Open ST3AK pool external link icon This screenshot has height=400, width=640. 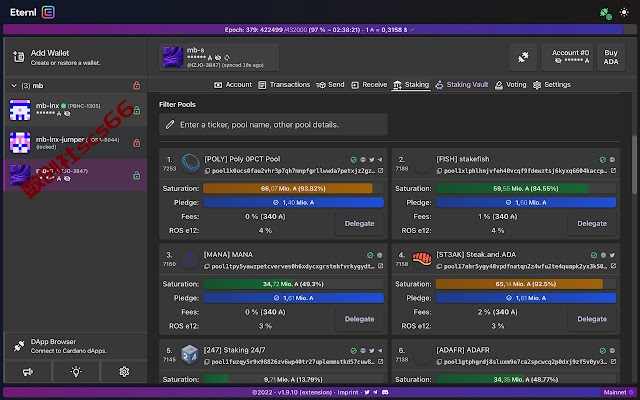613,266
